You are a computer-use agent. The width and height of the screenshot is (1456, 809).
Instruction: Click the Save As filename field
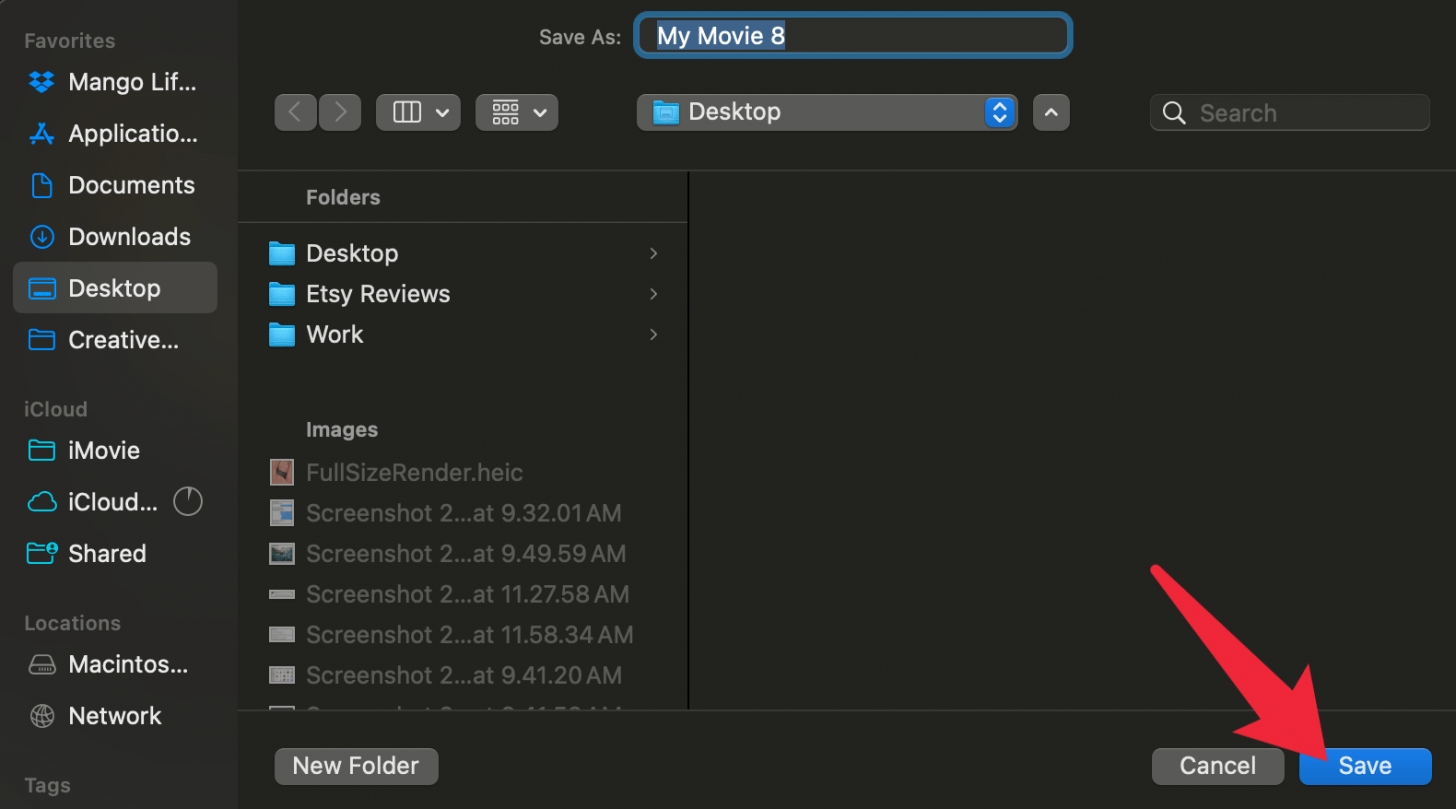click(853, 37)
